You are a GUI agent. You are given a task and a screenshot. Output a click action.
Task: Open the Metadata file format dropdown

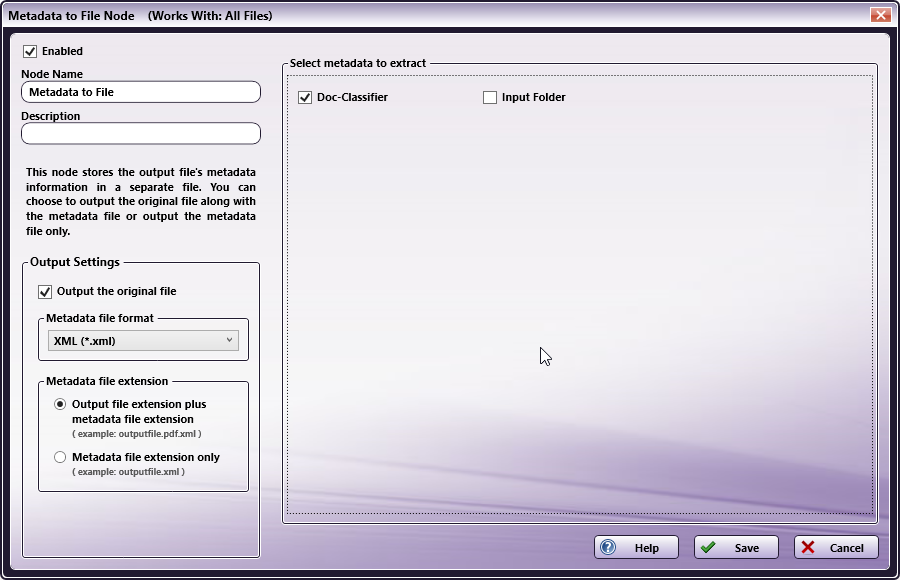(x=143, y=341)
